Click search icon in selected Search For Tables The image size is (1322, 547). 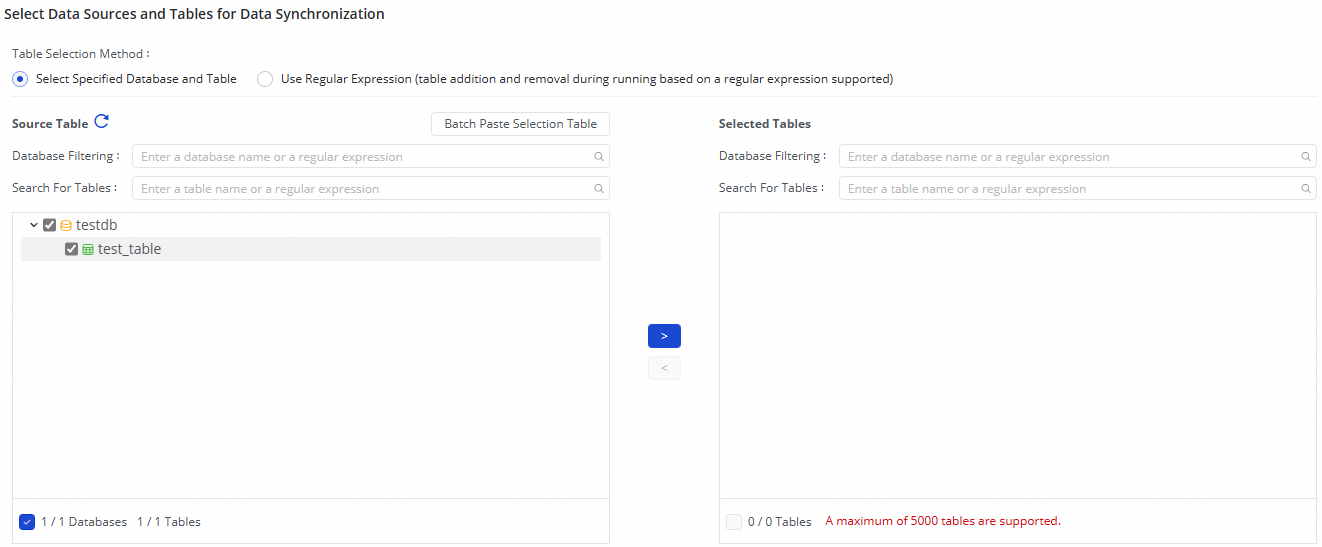(x=1306, y=189)
